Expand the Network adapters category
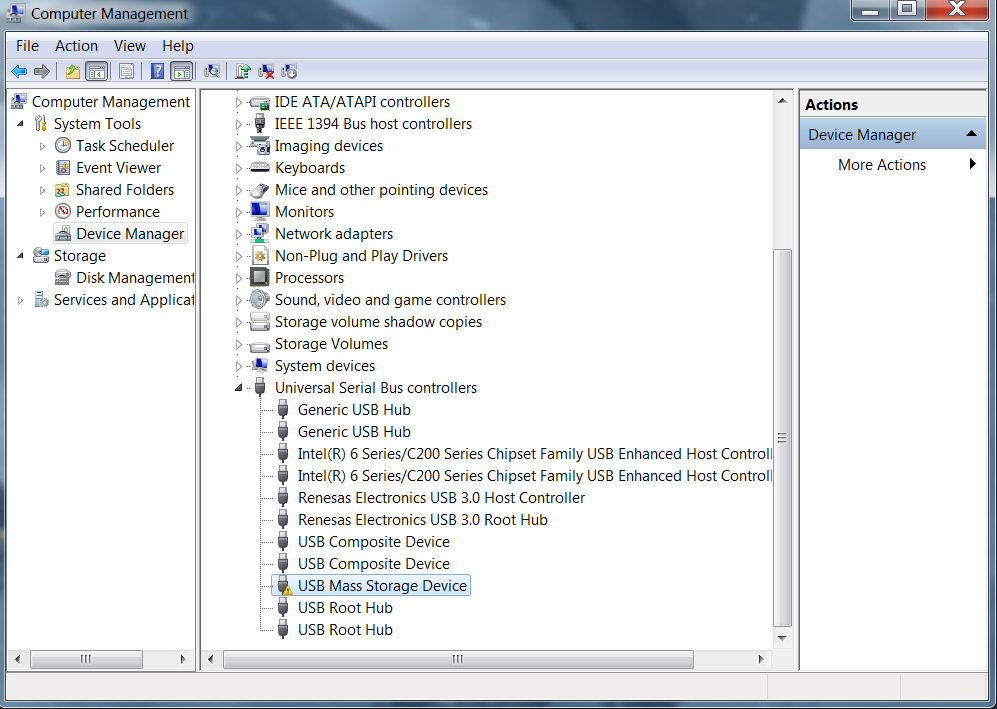Image resolution: width=997 pixels, height=709 pixels. pyautogui.click(x=238, y=234)
